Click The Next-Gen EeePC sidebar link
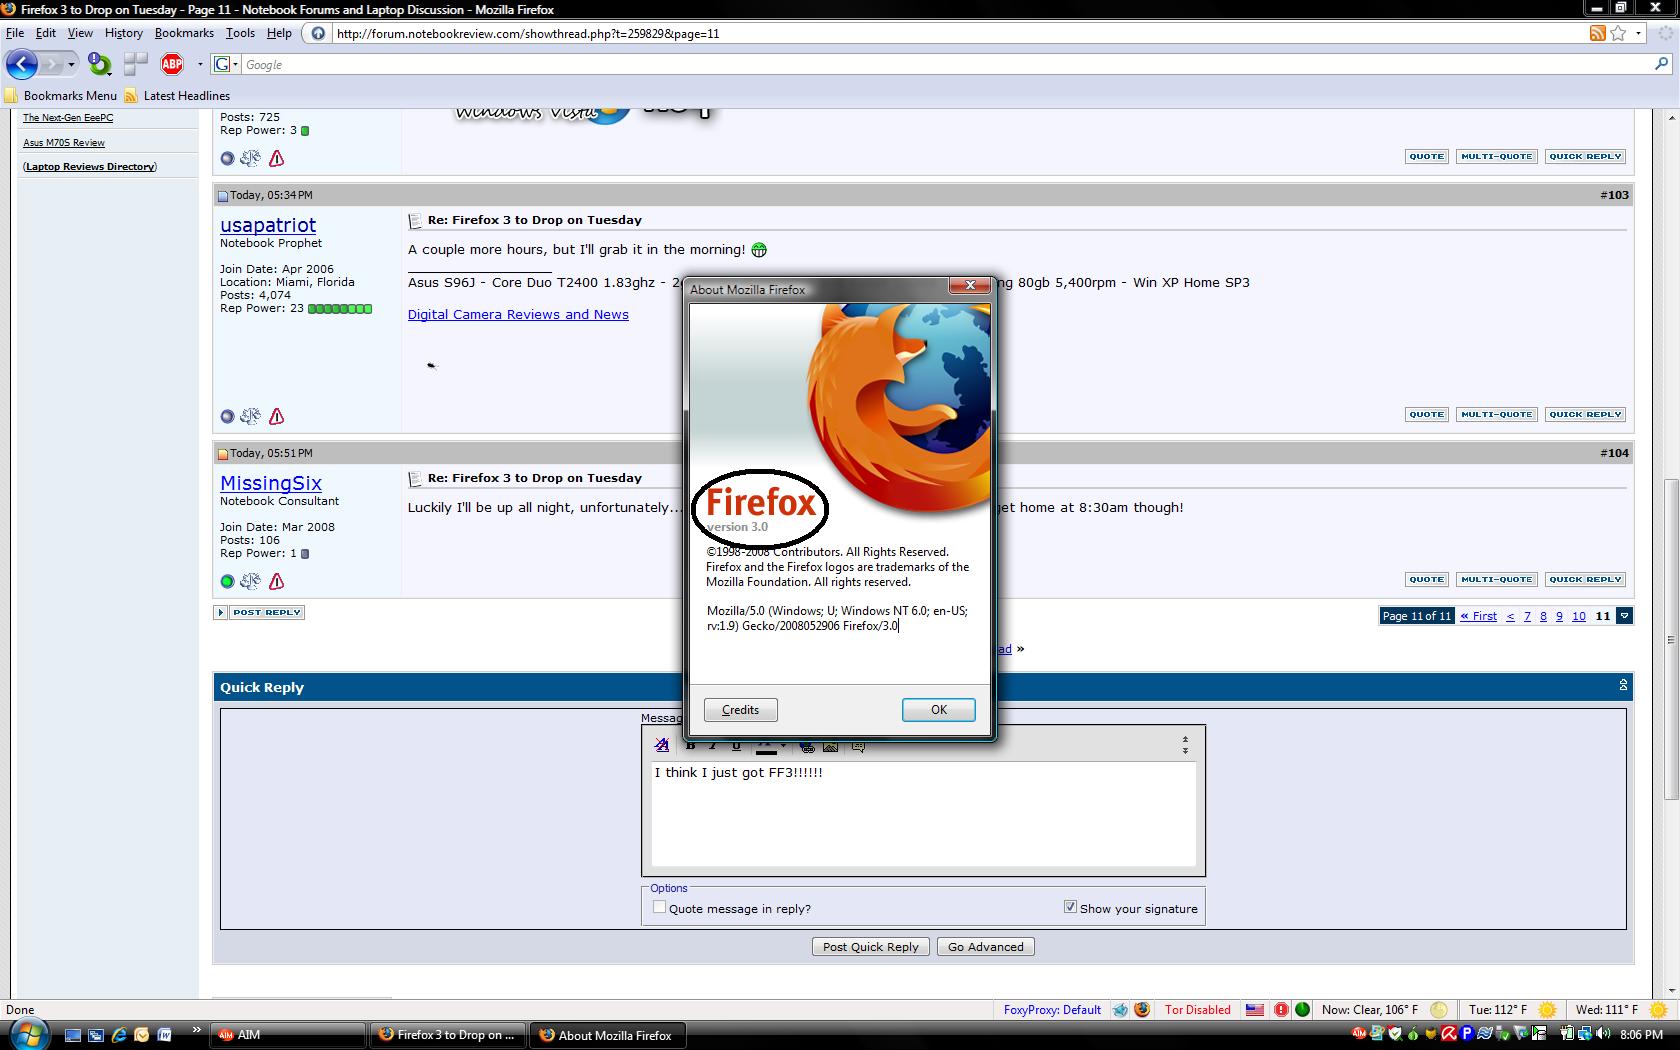The image size is (1680, 1050). point(68,118)
